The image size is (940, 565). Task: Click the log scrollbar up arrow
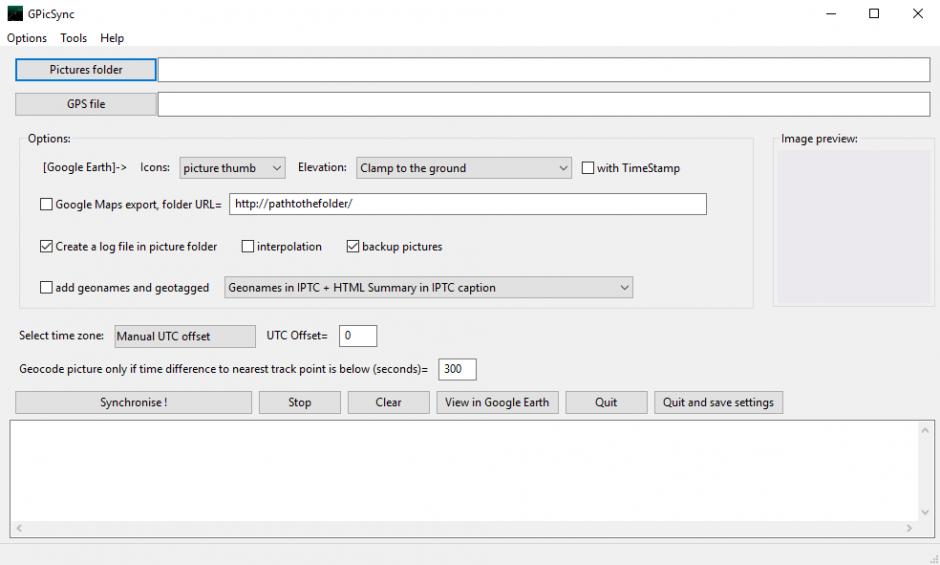[x=925, y=430]
